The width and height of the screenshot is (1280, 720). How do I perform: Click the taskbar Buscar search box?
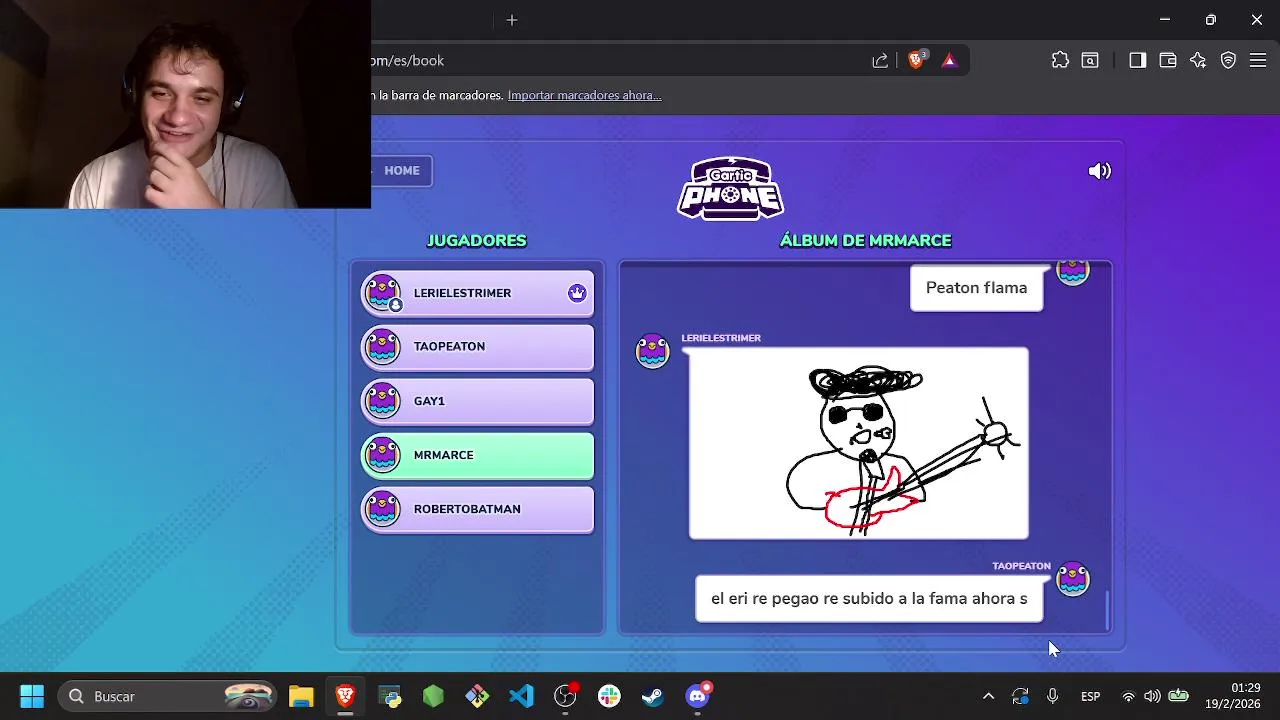[168, 696]
